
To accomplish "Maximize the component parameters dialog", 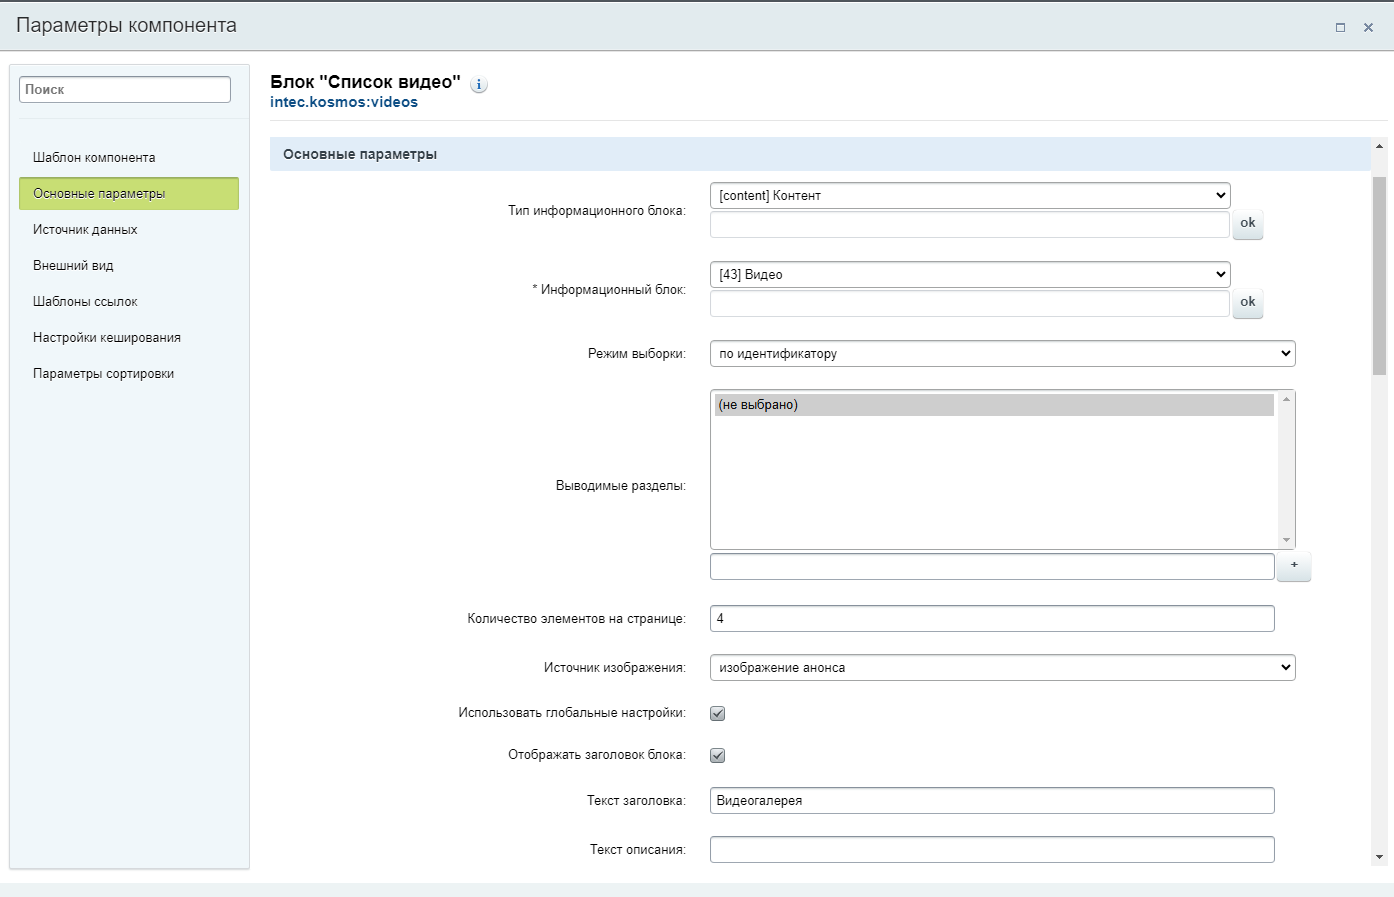I will tap(1340, 27).
